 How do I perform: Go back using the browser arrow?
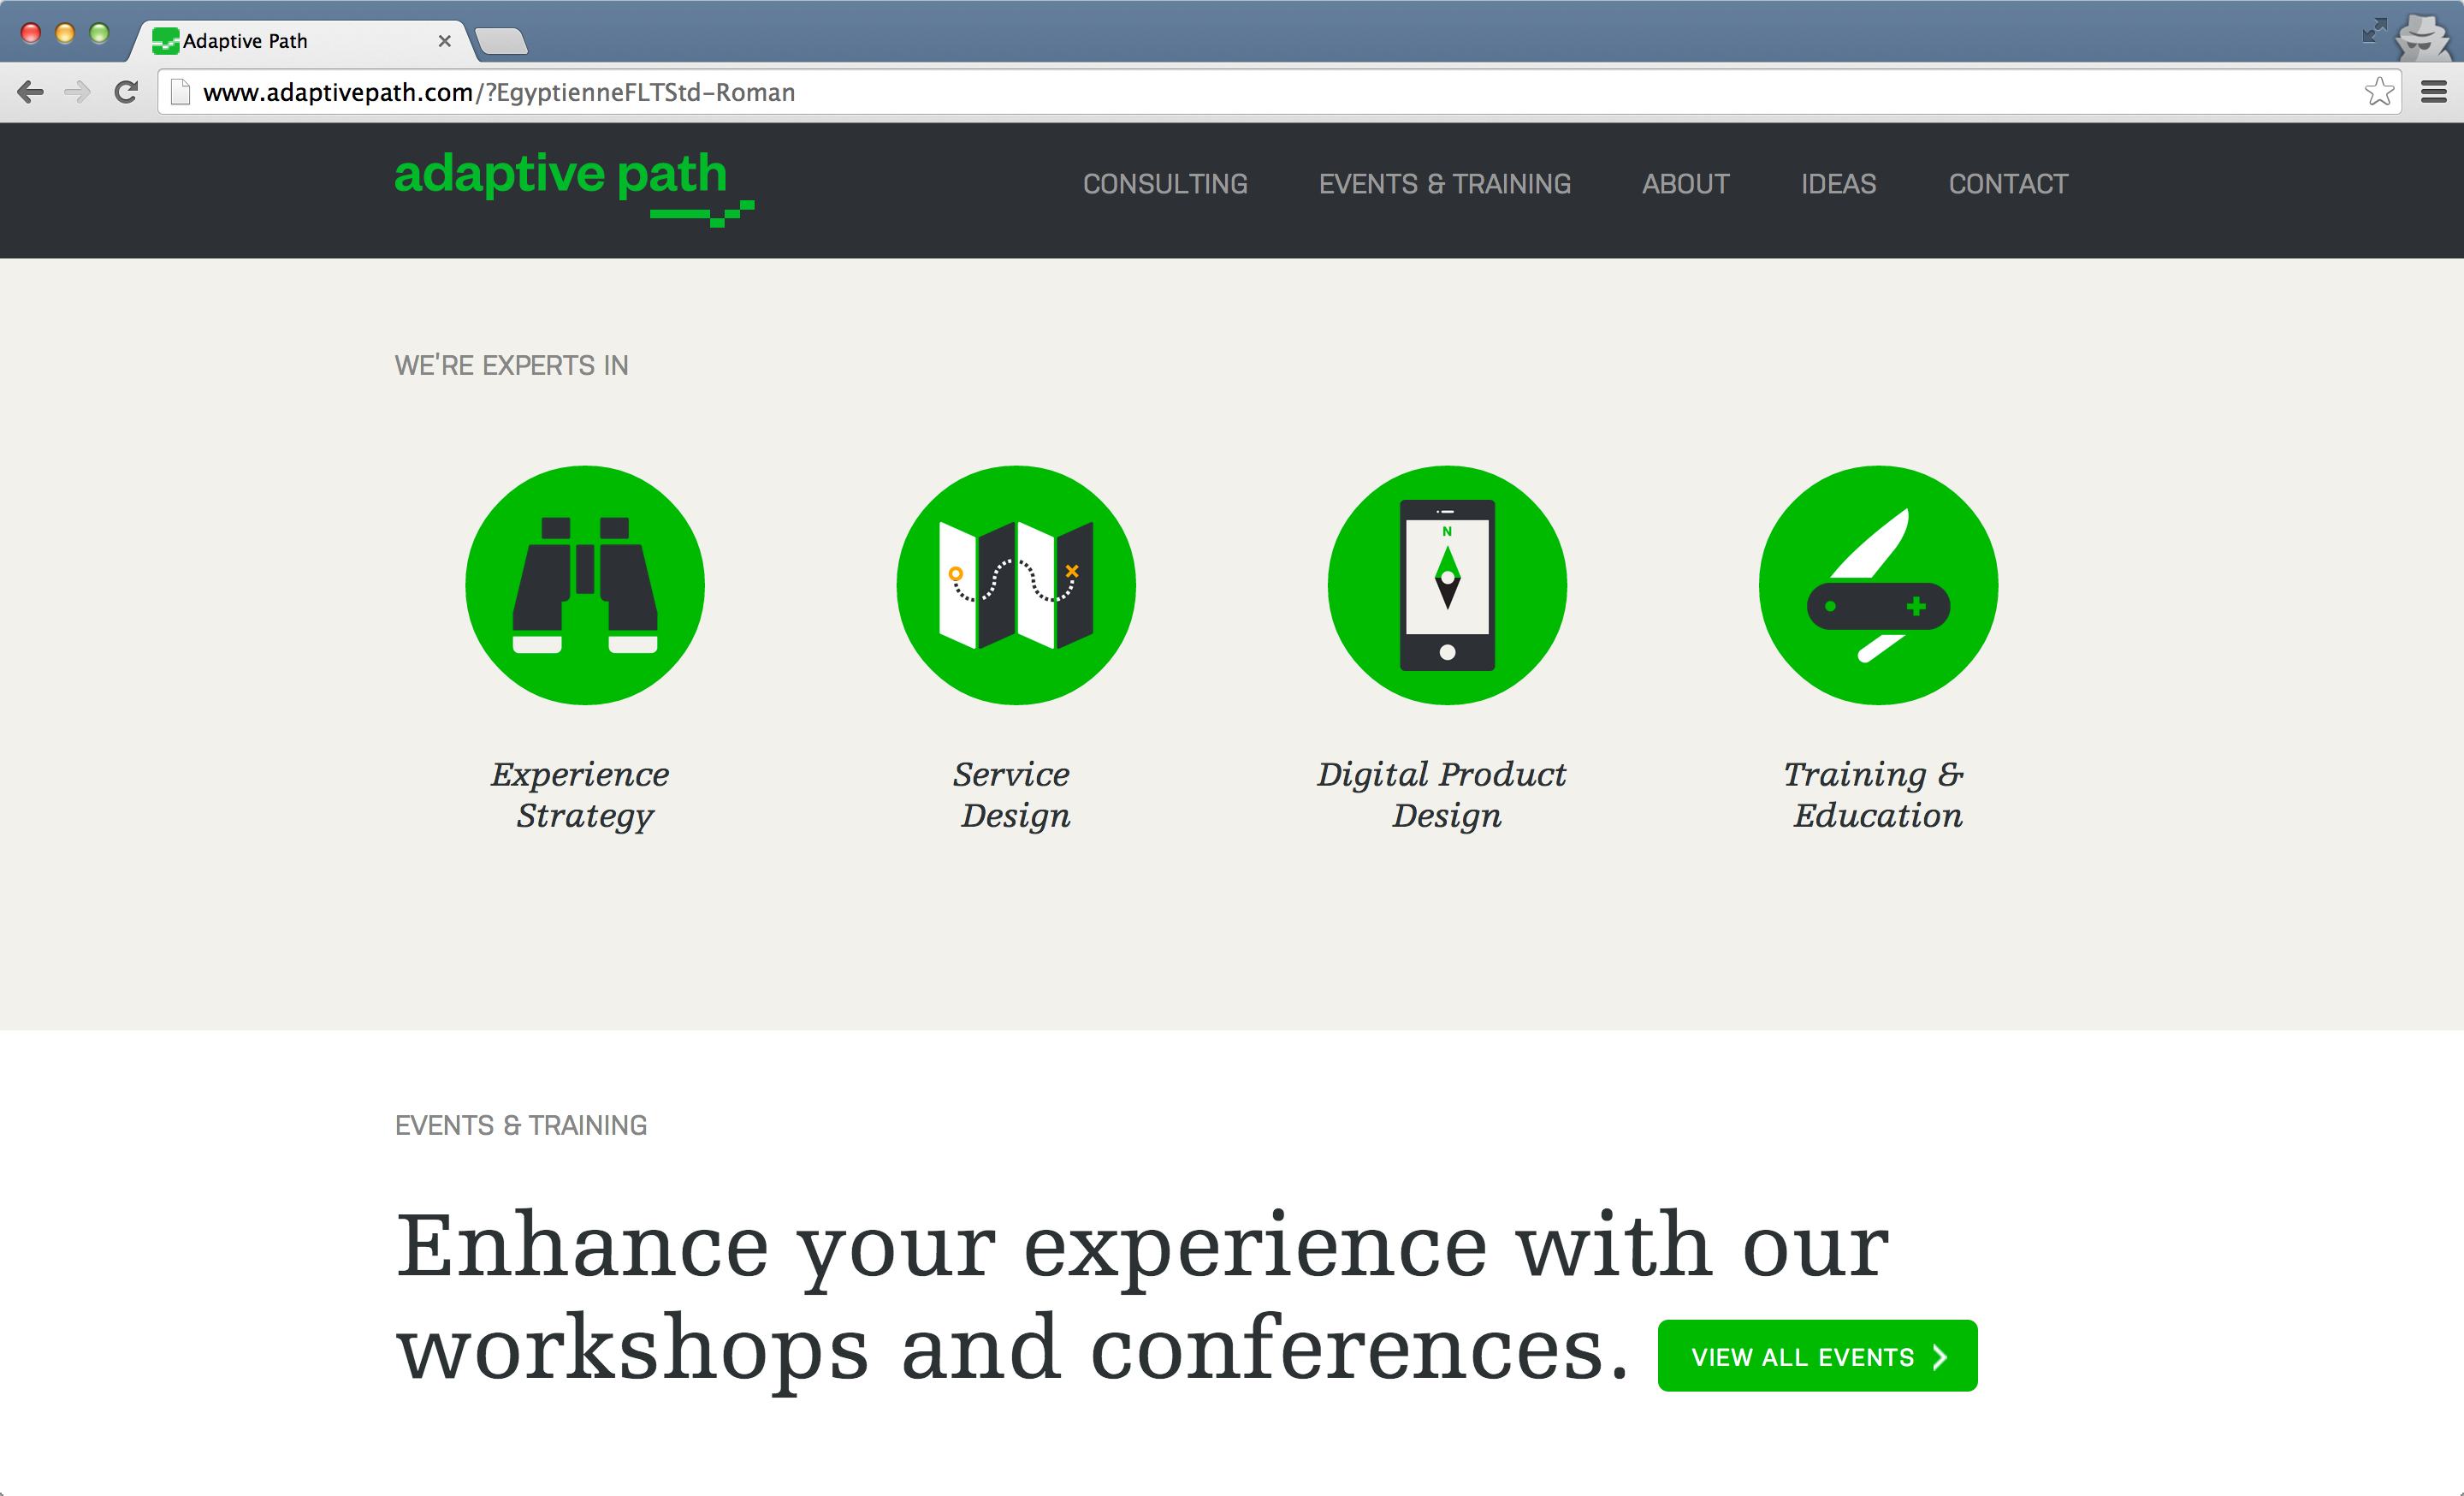(30, 92)
